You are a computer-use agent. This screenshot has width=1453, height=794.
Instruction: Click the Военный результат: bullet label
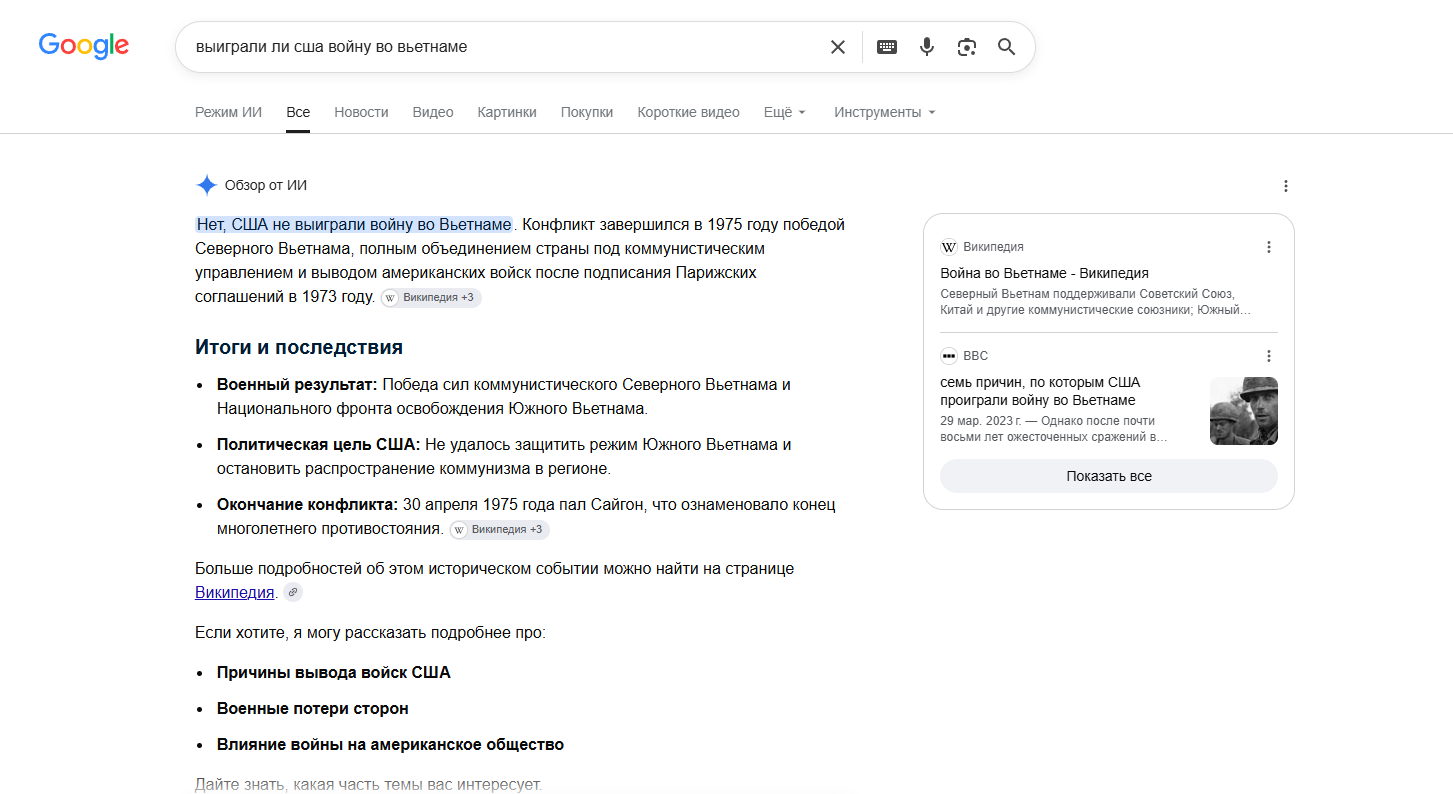click(297, 384)
